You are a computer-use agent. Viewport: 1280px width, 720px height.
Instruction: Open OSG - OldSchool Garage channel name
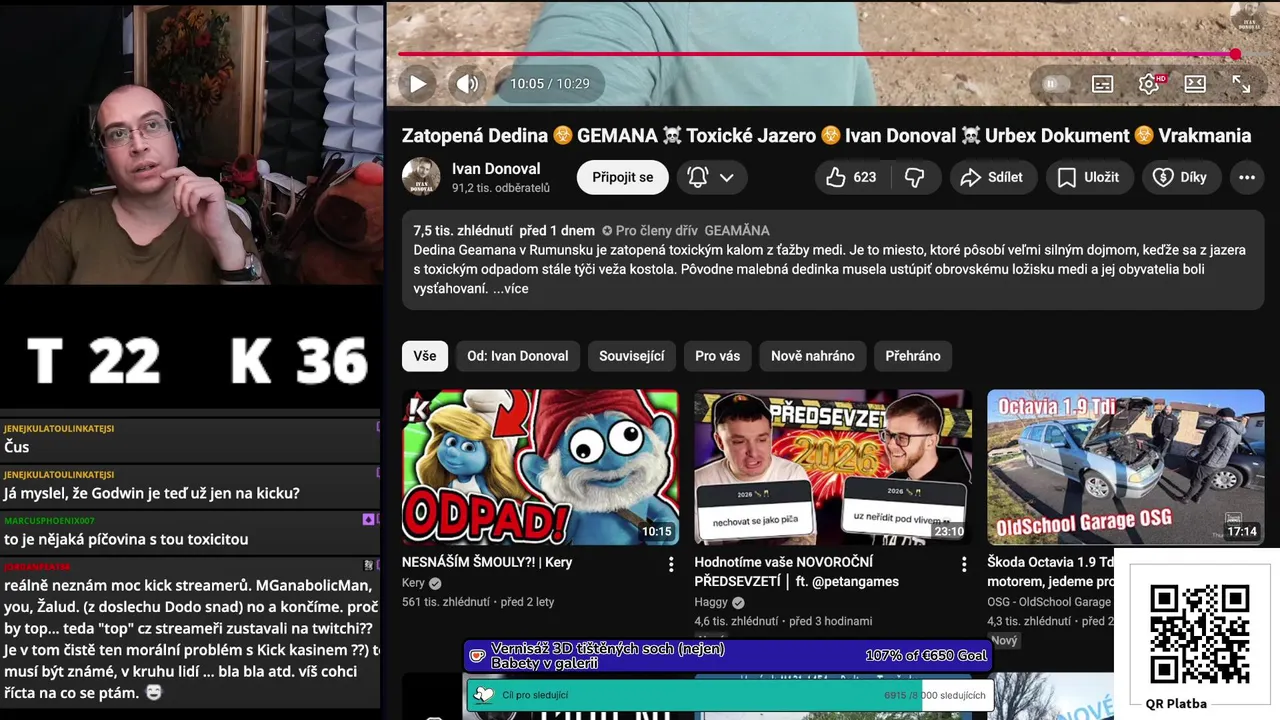click(x=1049, y=602)
